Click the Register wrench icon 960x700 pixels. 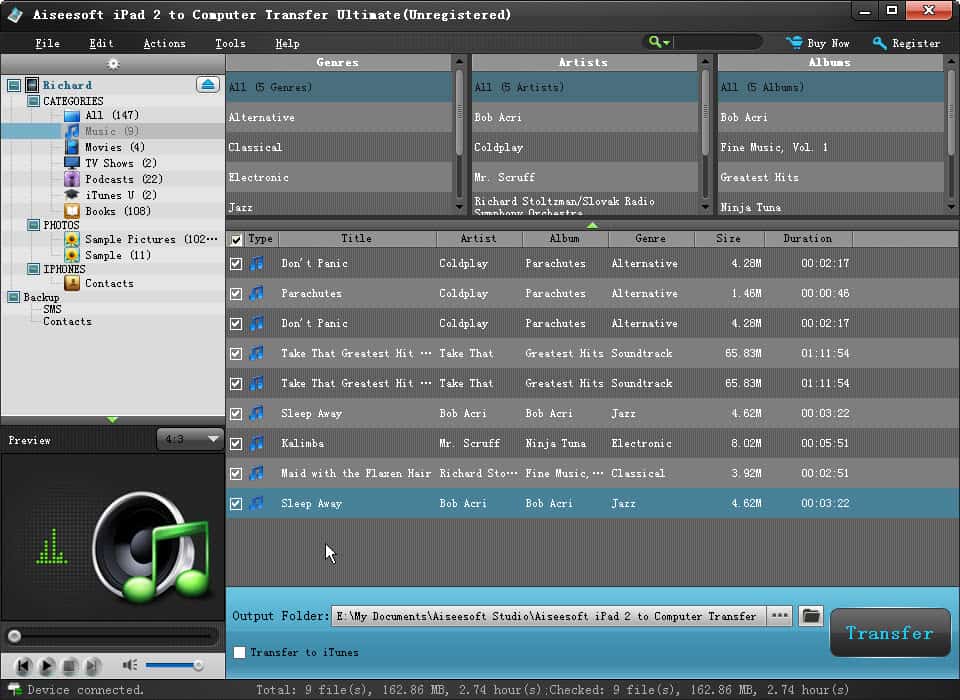(880, 43)
